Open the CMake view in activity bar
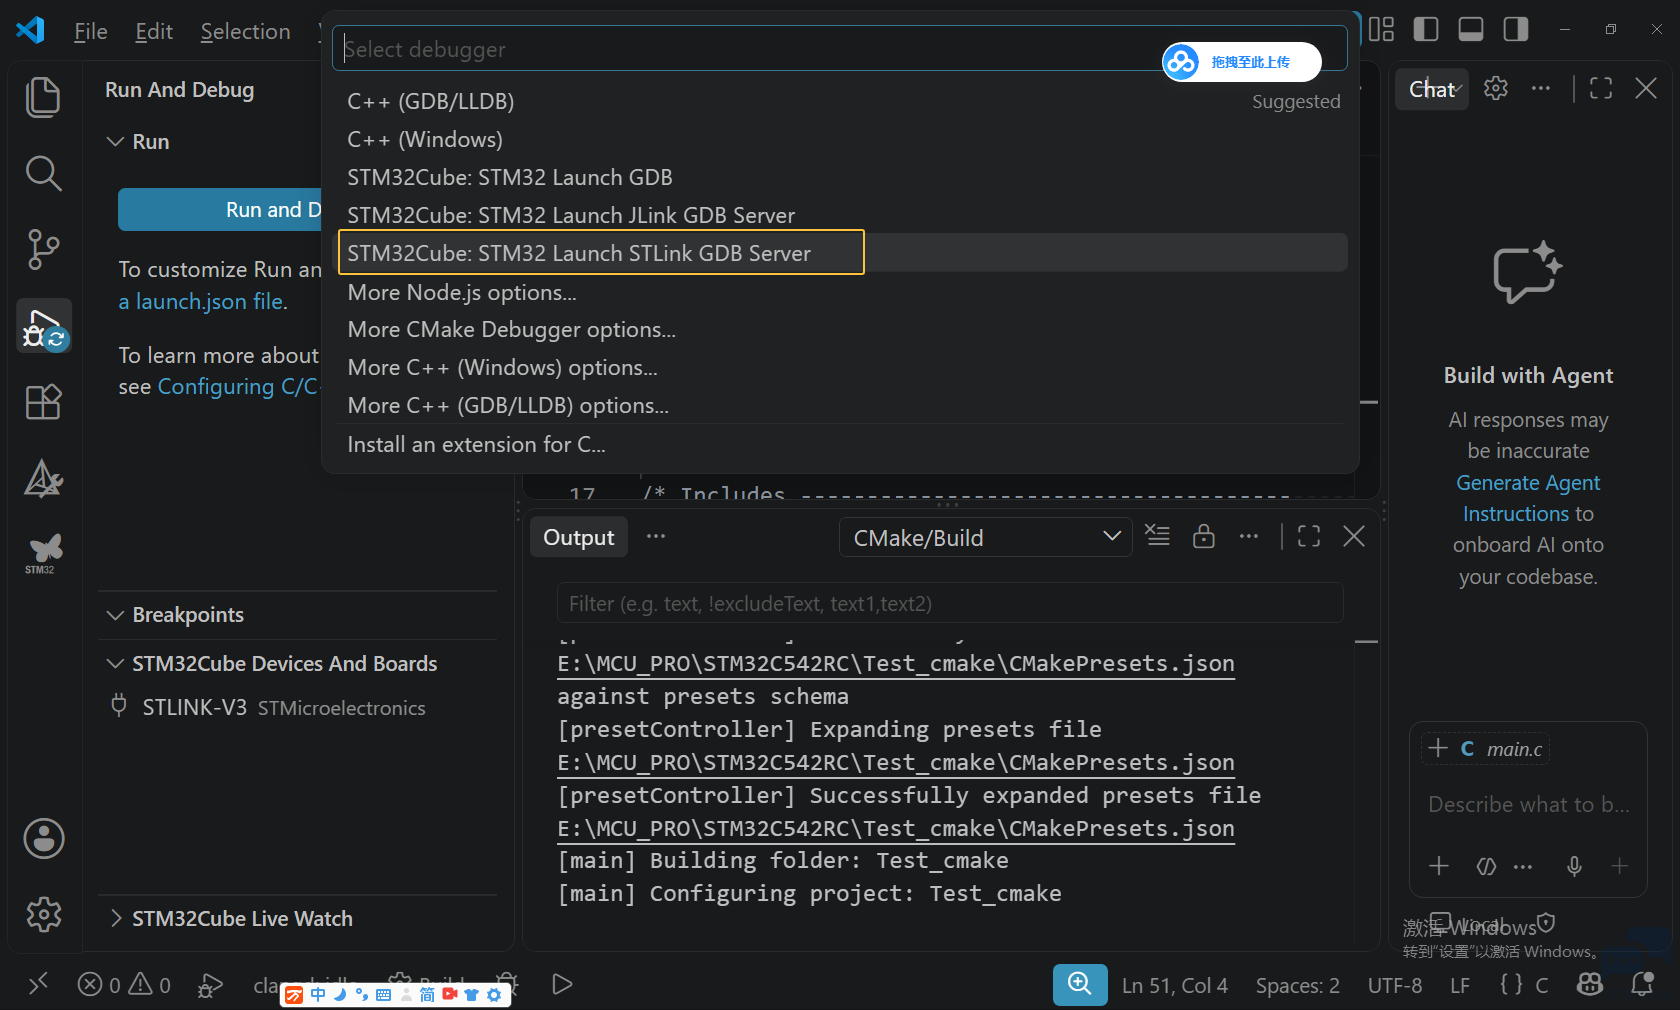Viewport: 1680px width, 1010px height. pyautogui.click(x=43, y=479)
